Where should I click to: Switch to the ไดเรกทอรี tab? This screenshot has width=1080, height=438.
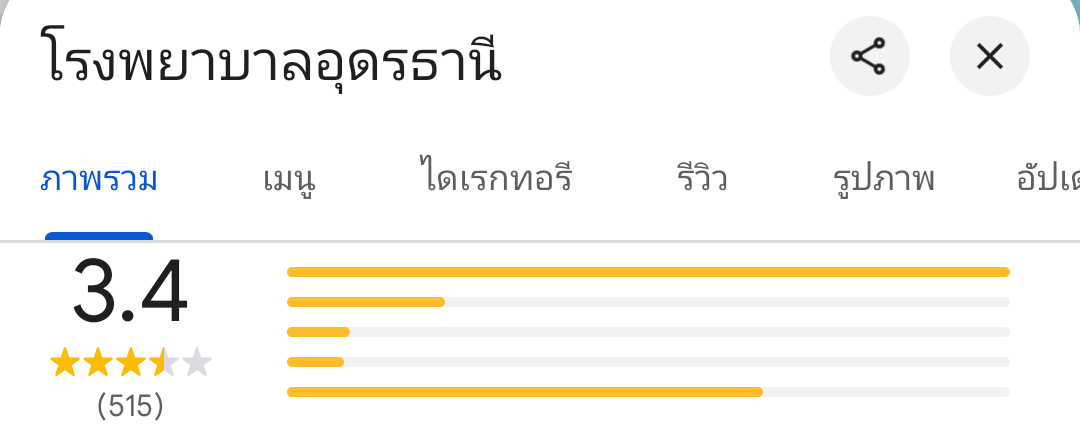[497, 181]
